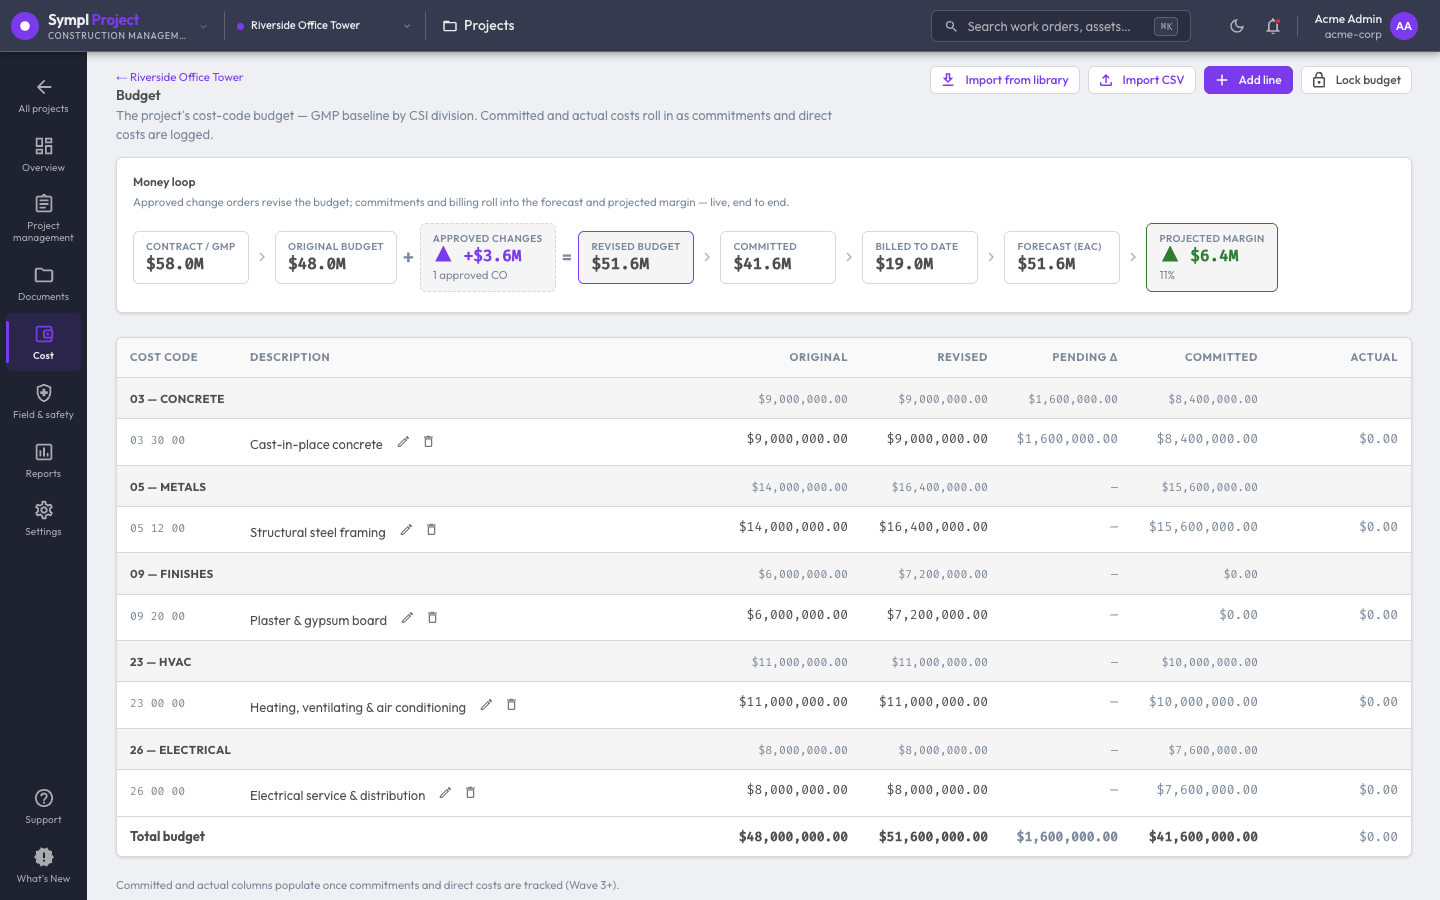Viewport: 1440px width, 900px height.
Task: Click Cast-in-place pending $1,600,000.00 value
Action: (x=1067, y=439)
